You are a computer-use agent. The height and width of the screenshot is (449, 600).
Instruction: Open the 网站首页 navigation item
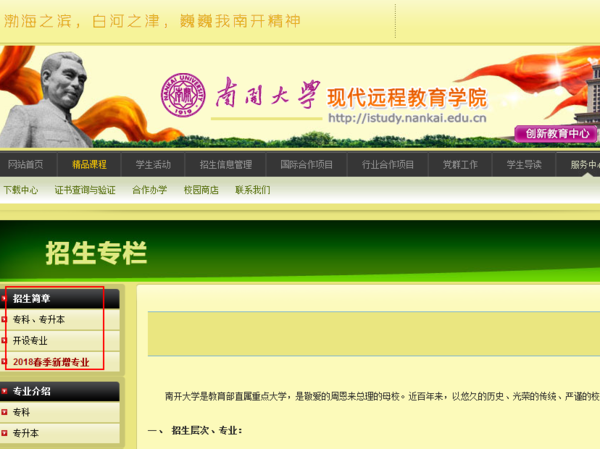pos(26,165)
